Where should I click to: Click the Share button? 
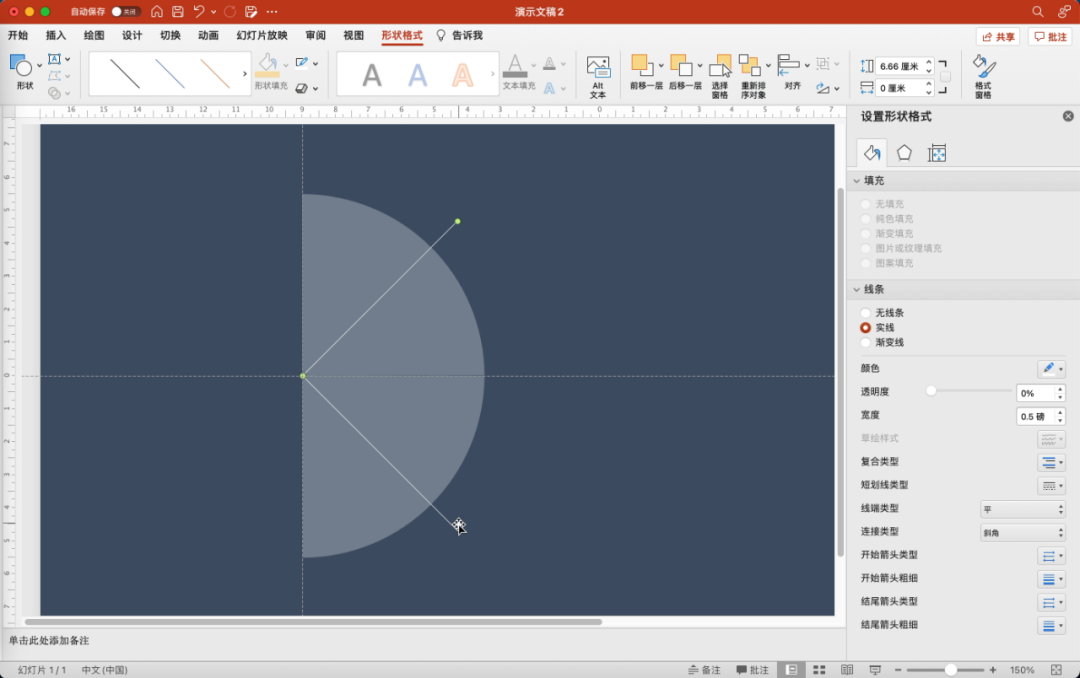tap(998, 37)
